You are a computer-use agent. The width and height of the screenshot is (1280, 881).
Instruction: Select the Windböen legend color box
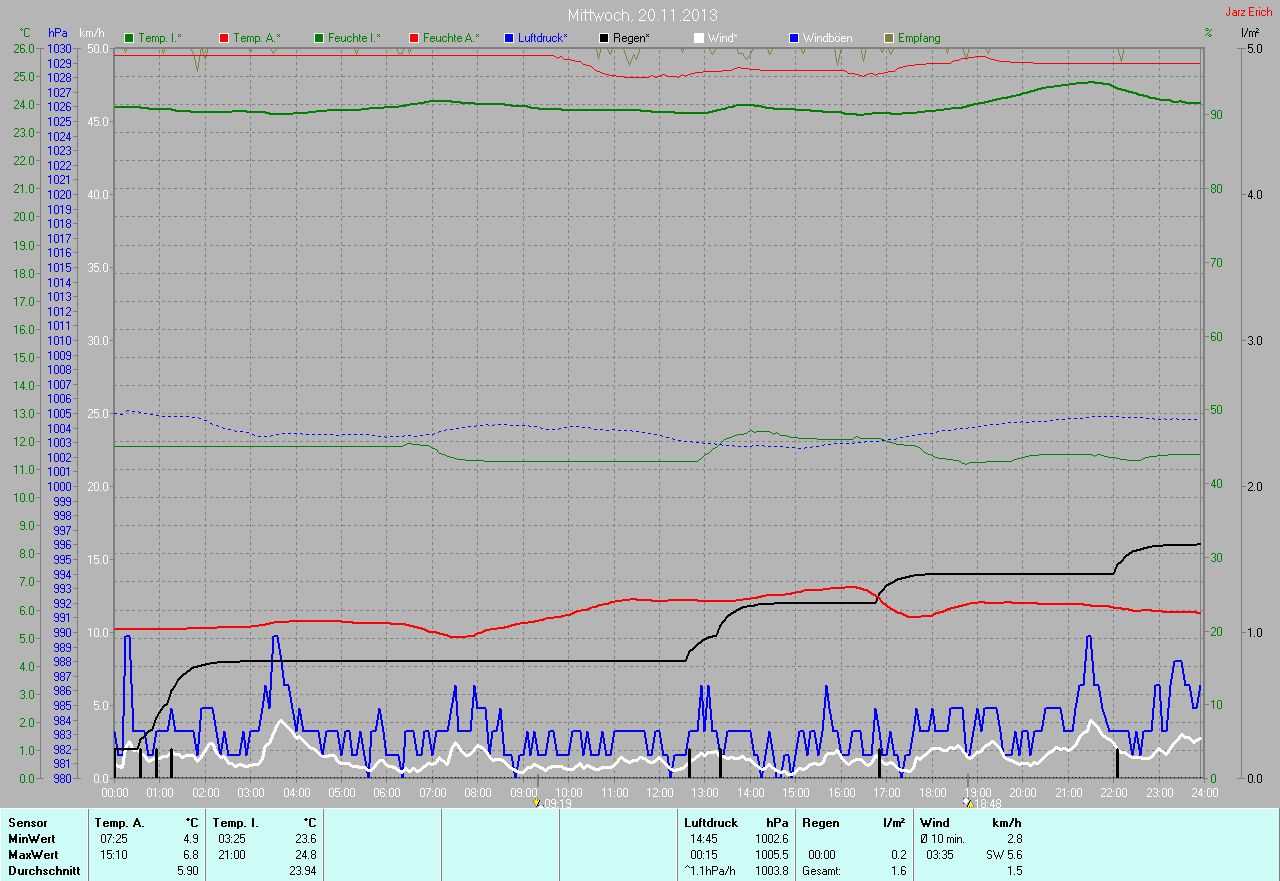794,38
